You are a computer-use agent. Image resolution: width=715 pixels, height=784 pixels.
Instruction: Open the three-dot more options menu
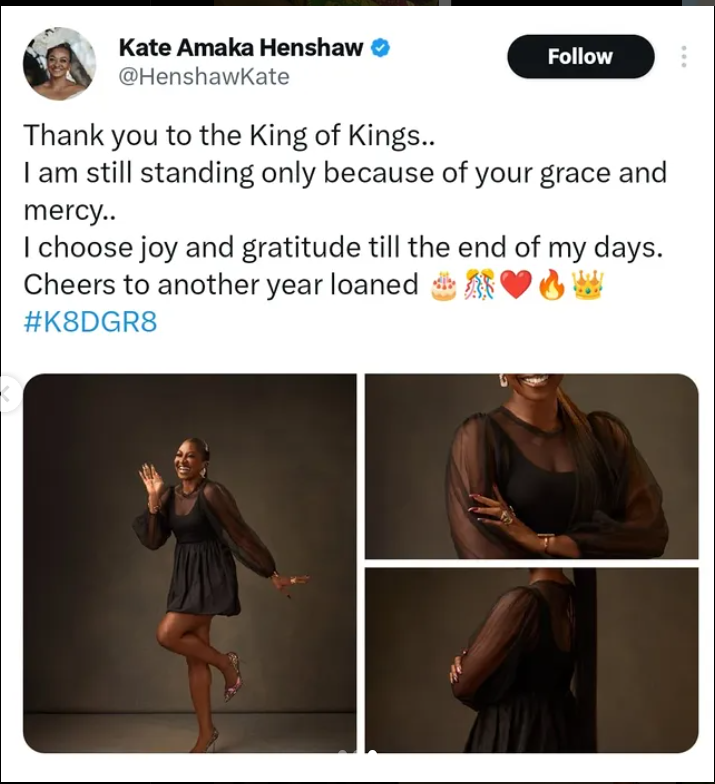(684, 56)
